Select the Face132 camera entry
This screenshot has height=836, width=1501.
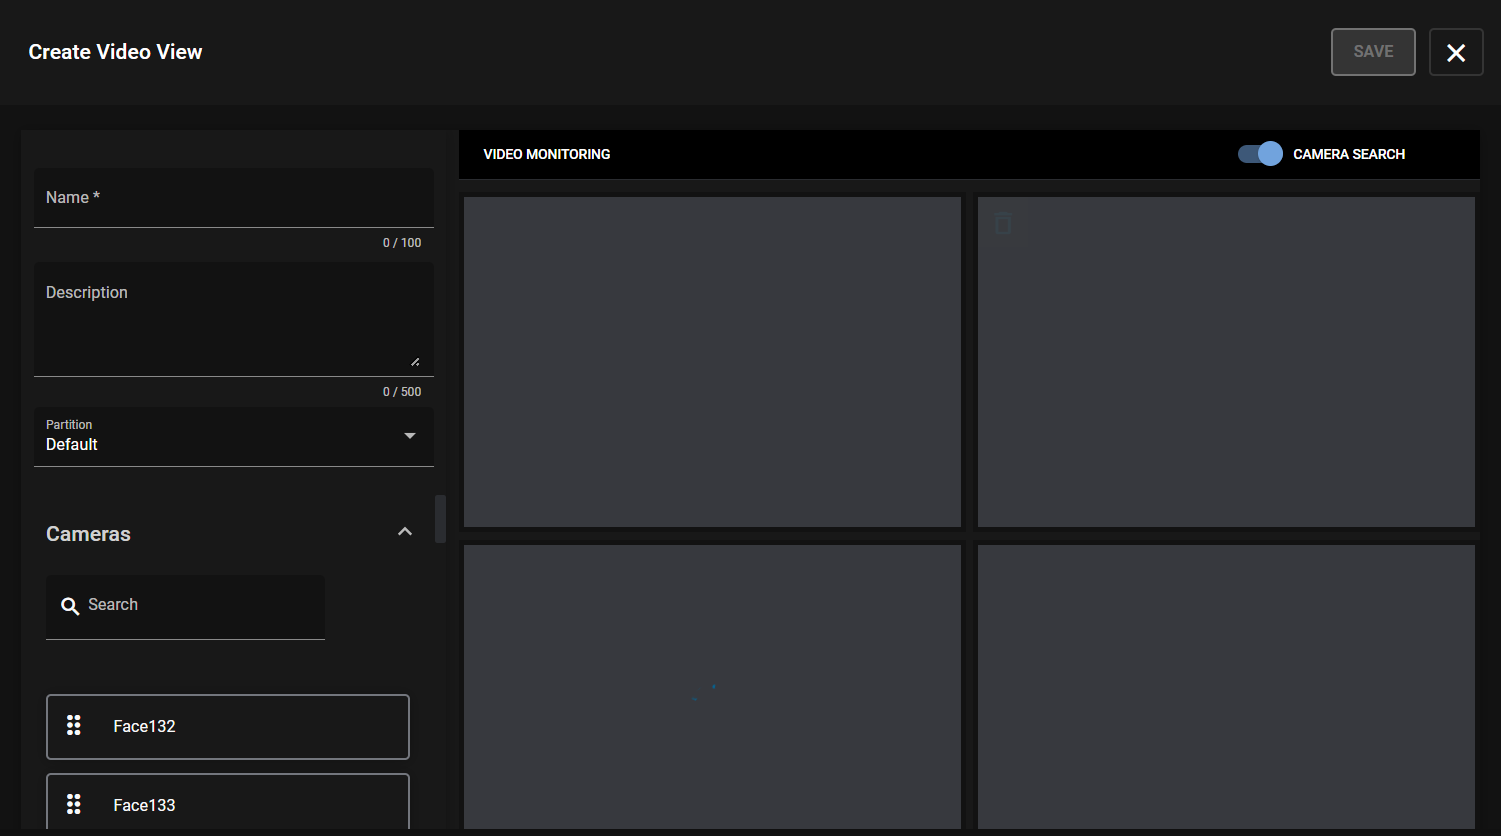(227, 726)
